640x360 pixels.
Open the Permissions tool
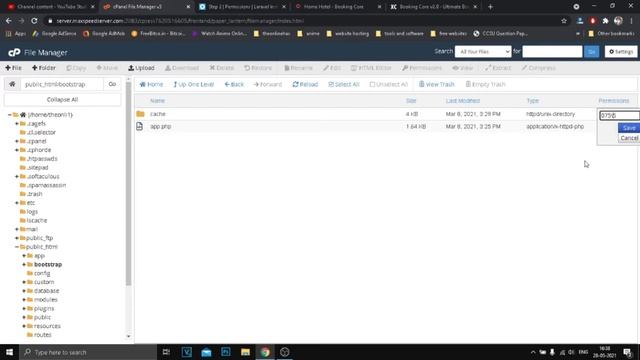click(x=422, y=68)
